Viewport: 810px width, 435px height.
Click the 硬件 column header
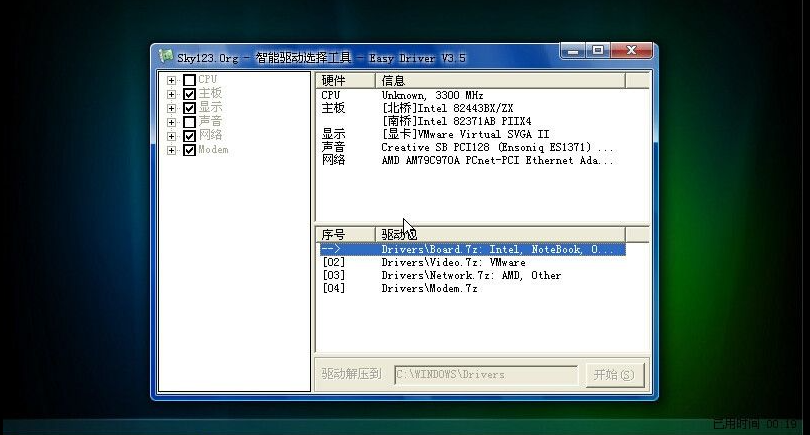(346, 81)
